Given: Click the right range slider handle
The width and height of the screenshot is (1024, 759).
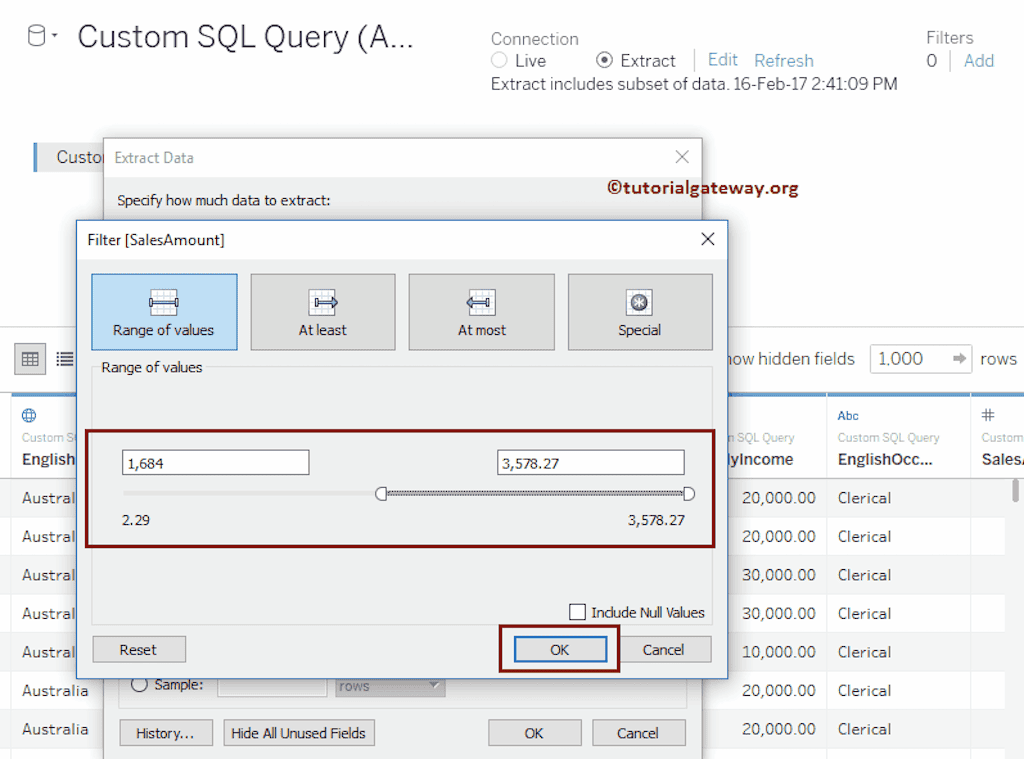Looking at the screenshot, I should click(688, 494).
